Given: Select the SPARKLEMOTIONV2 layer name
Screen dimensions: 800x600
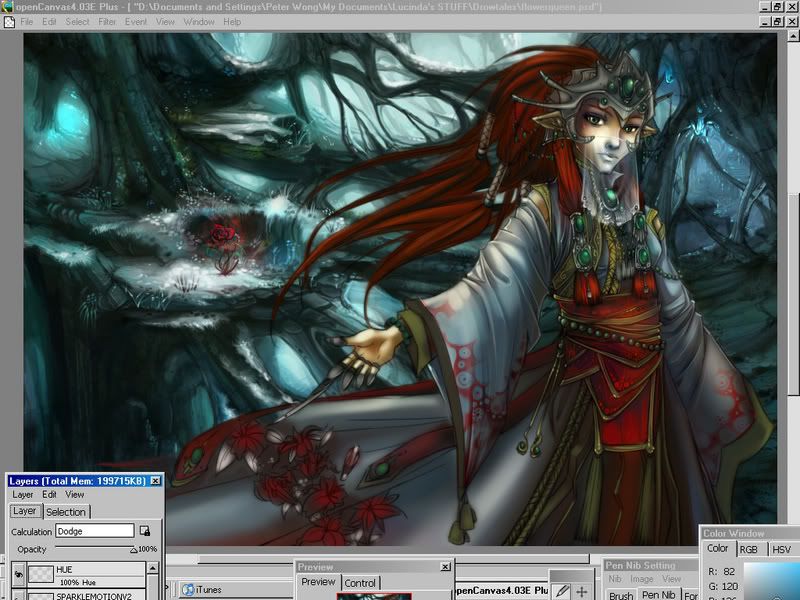Looking at the screenshot, I should click(x=94, y=596).
